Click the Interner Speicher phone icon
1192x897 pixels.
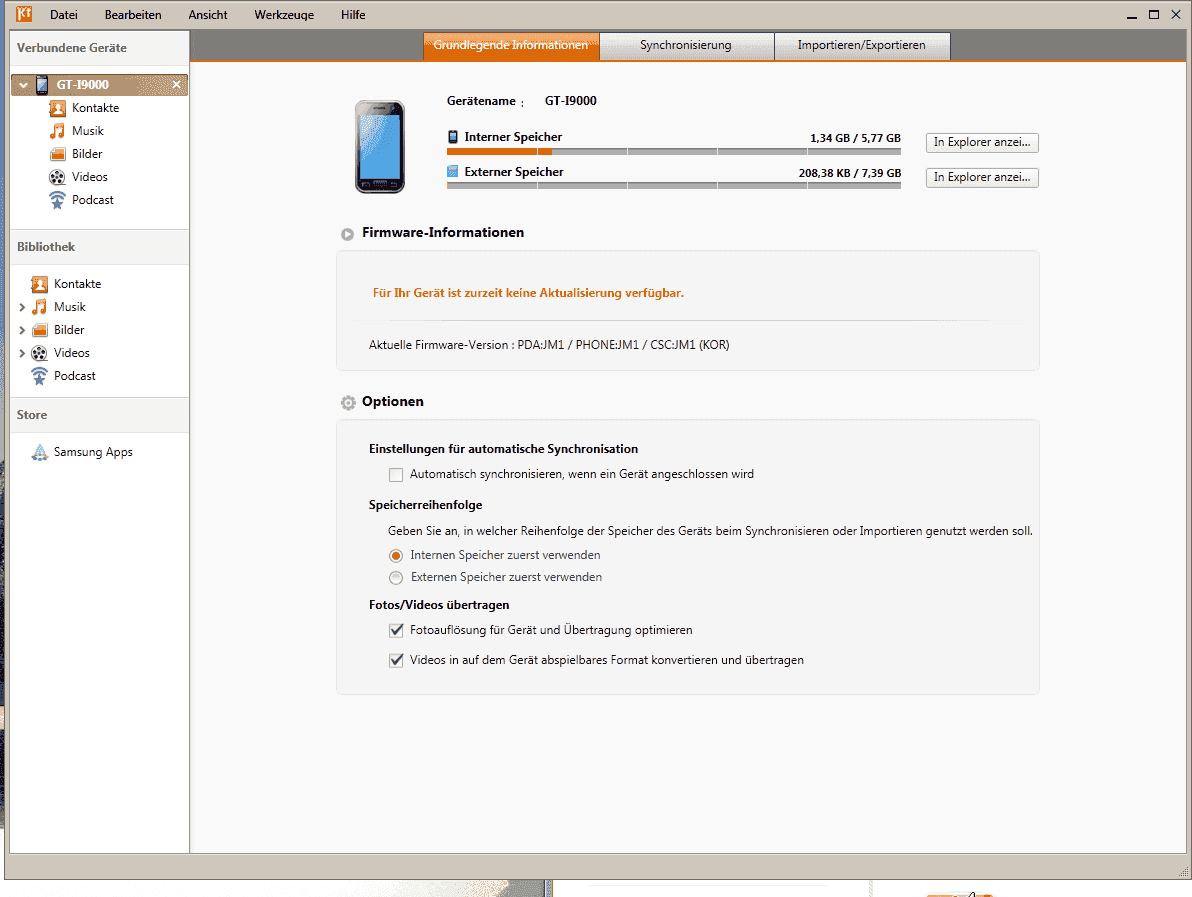453,137
